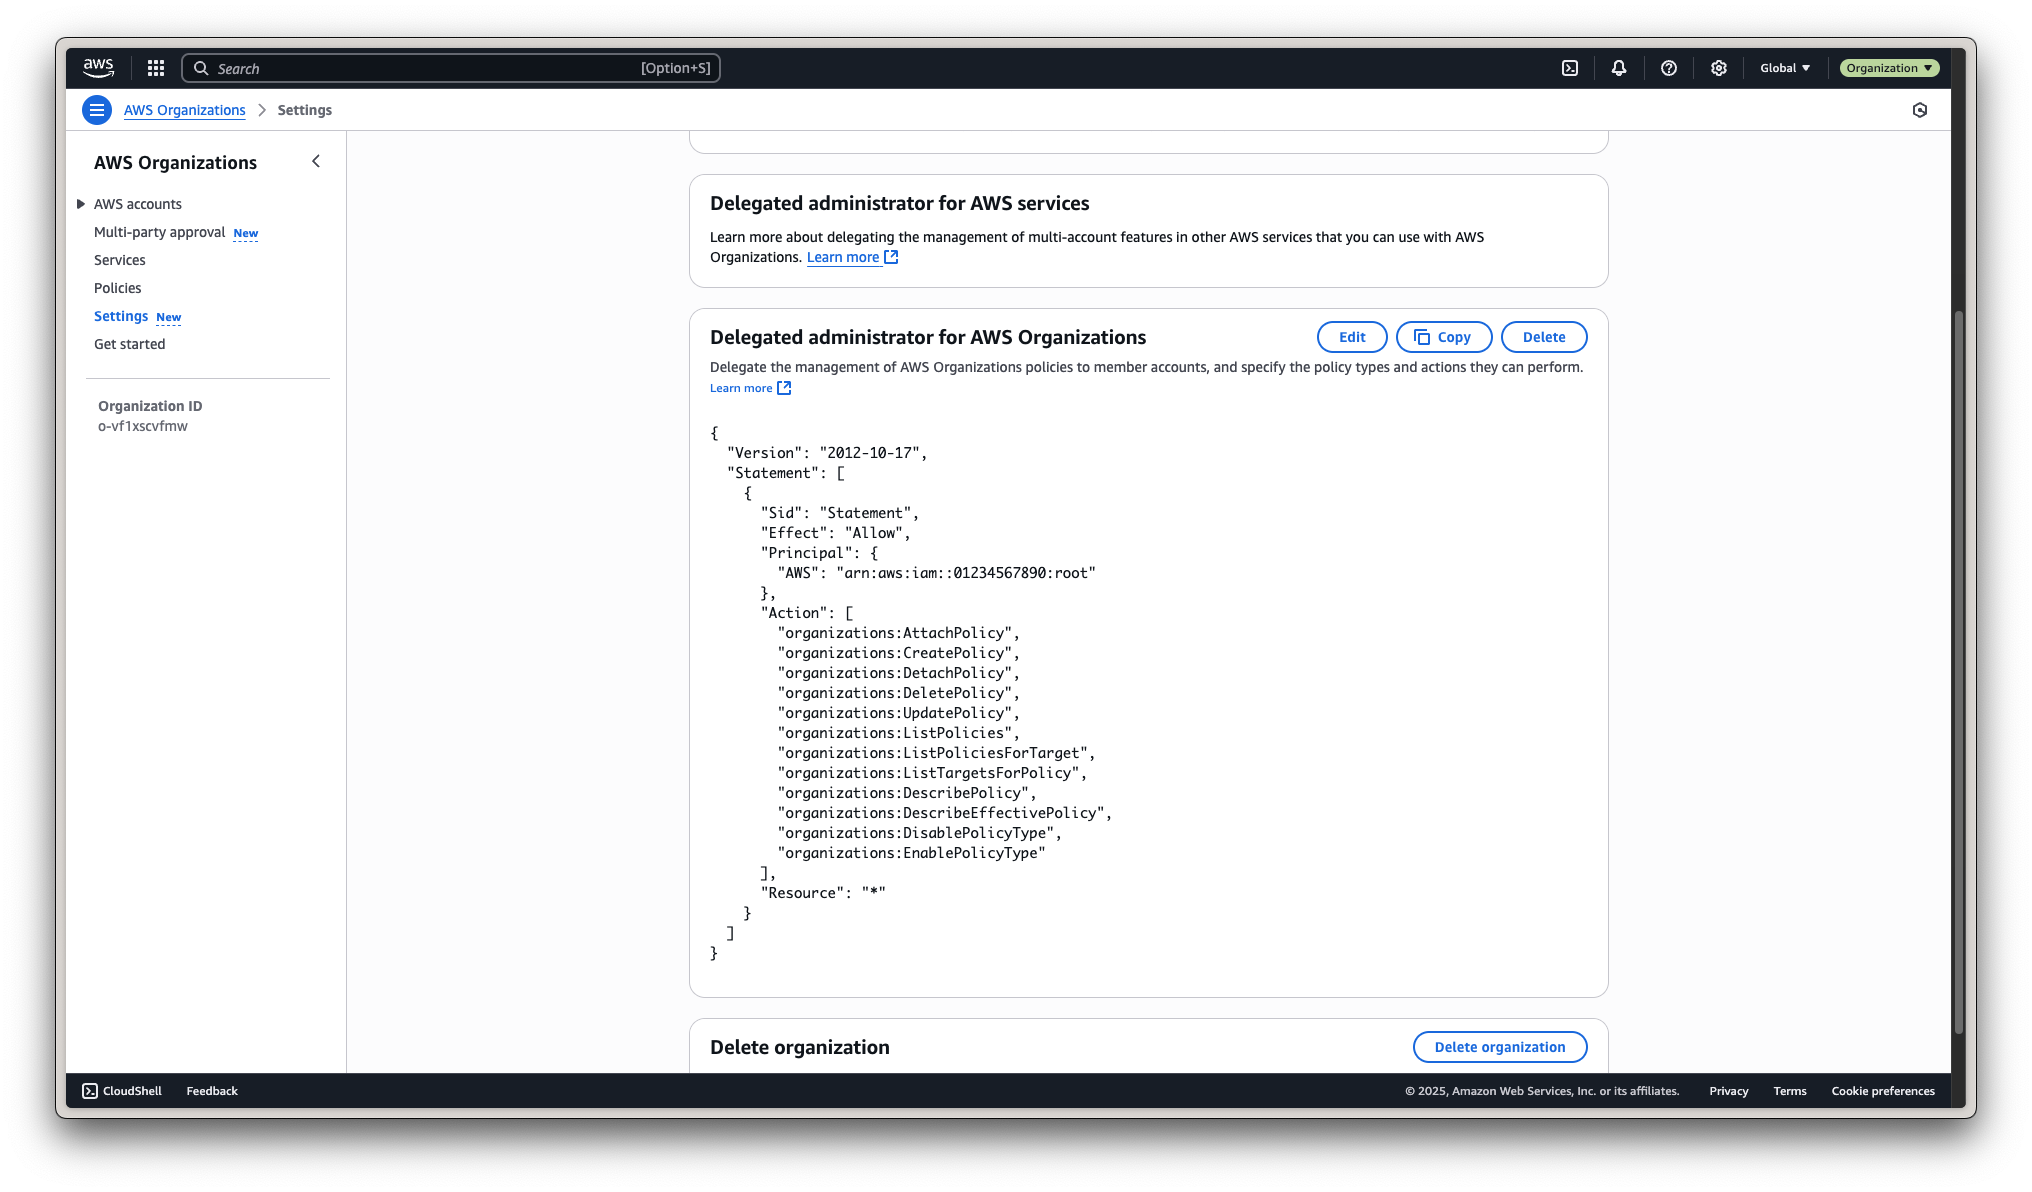The width and height of the screenshot is (2032, 1192).
Task: Collapse the AWS Organizations side panel
Action: tap(316, 161)
